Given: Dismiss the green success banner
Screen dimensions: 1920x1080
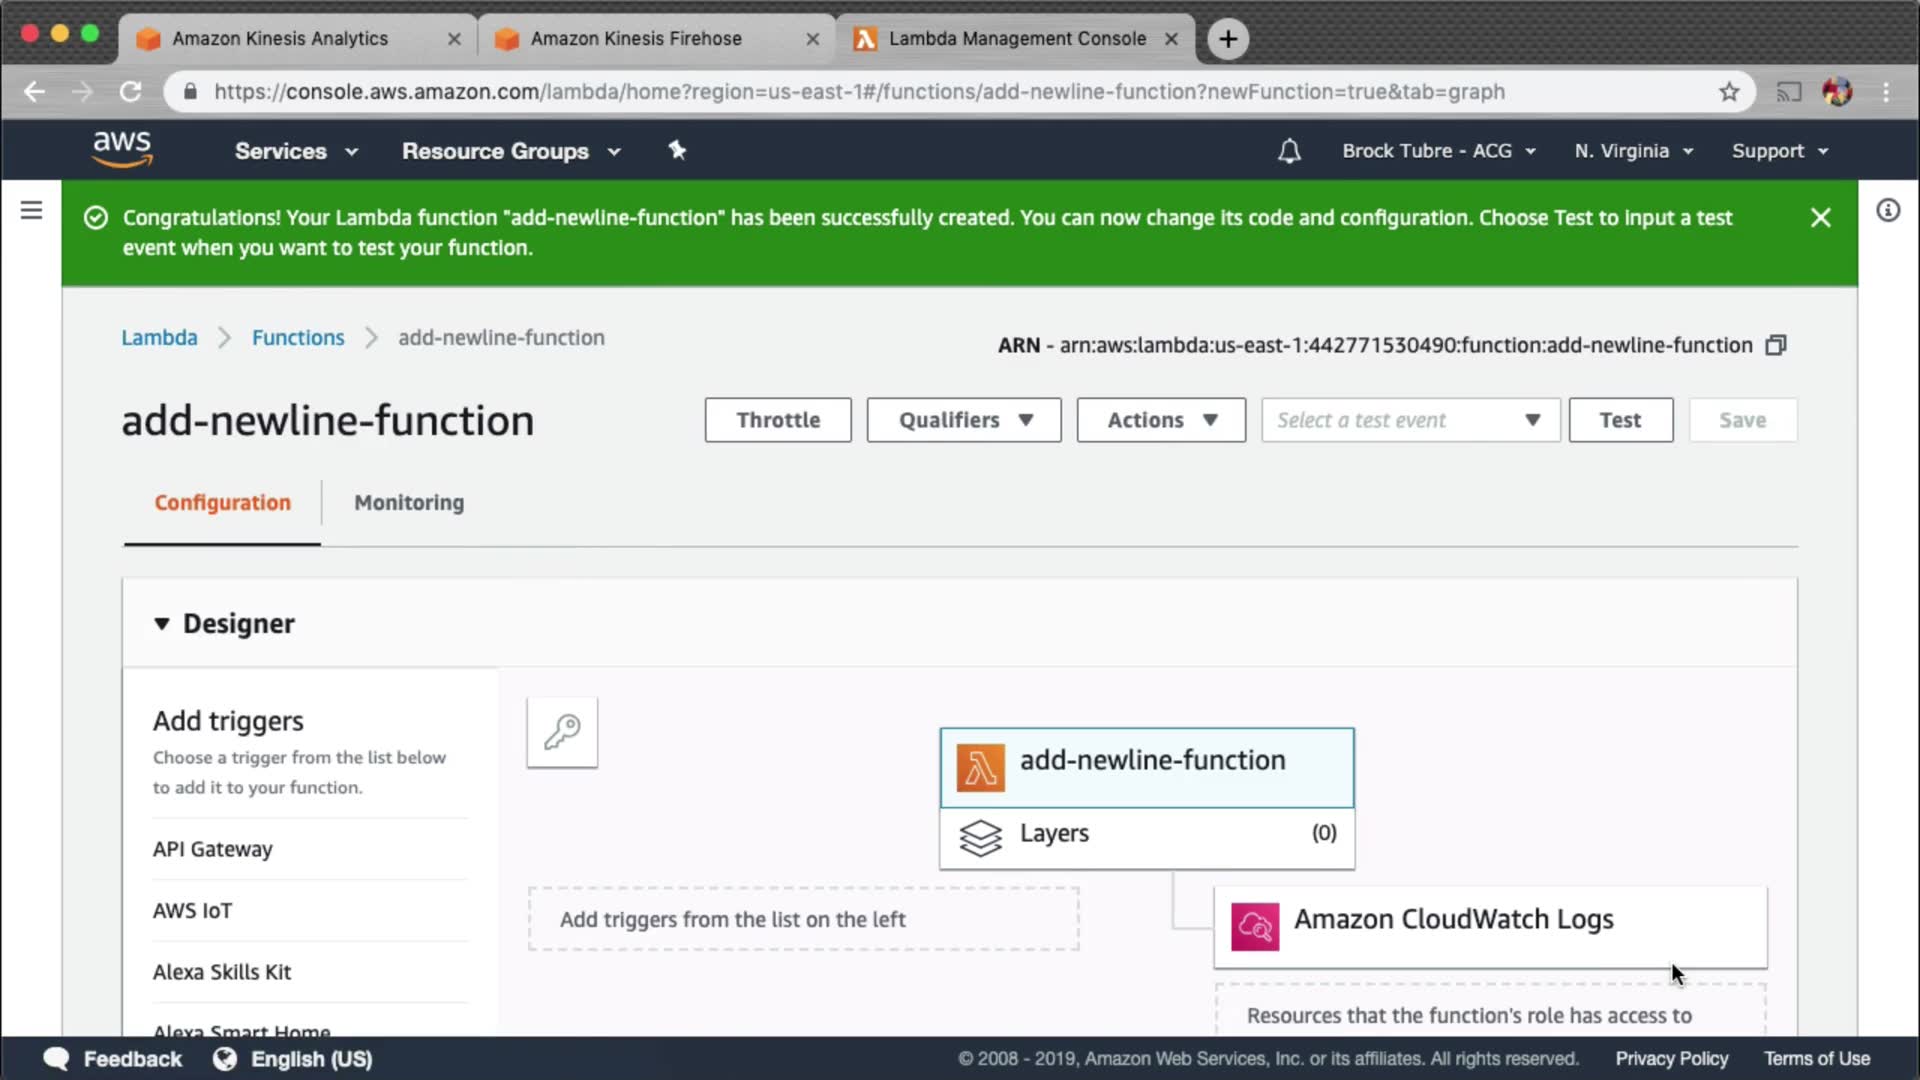Looking at the screenshot, I should click(1820, 218).
